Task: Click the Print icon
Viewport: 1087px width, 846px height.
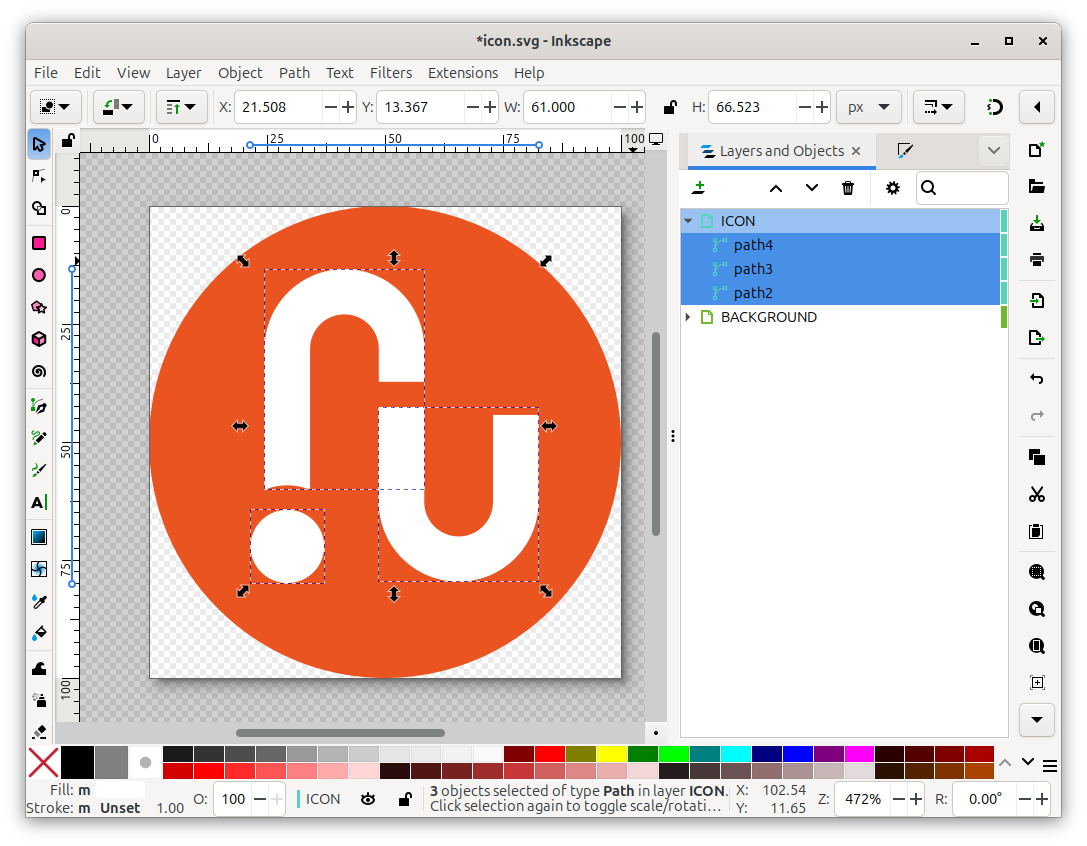Action: point(1036,260)
